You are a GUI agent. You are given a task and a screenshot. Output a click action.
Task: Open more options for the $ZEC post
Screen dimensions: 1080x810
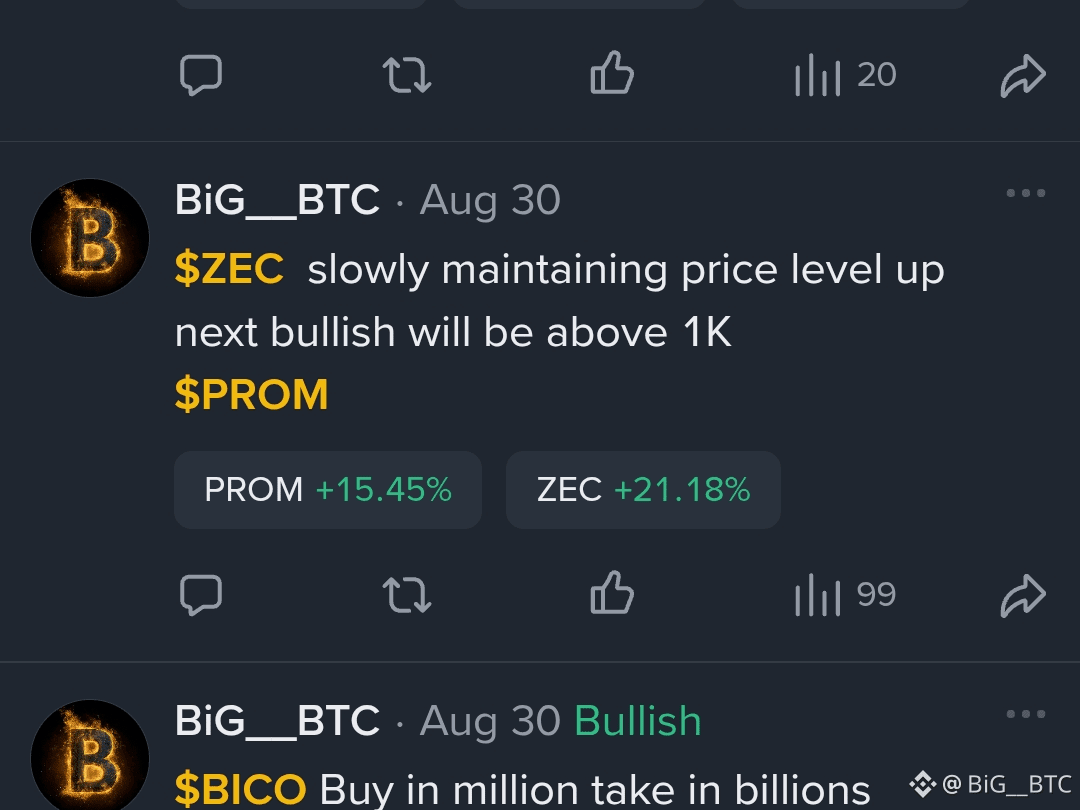[x=1026, y=193]
